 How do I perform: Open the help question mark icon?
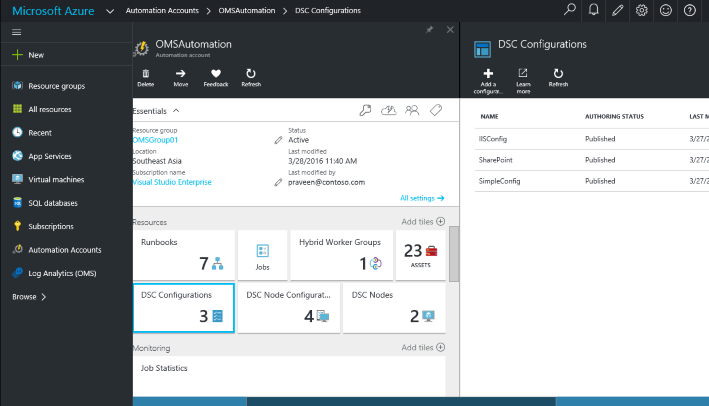click(x=690, y=10)
